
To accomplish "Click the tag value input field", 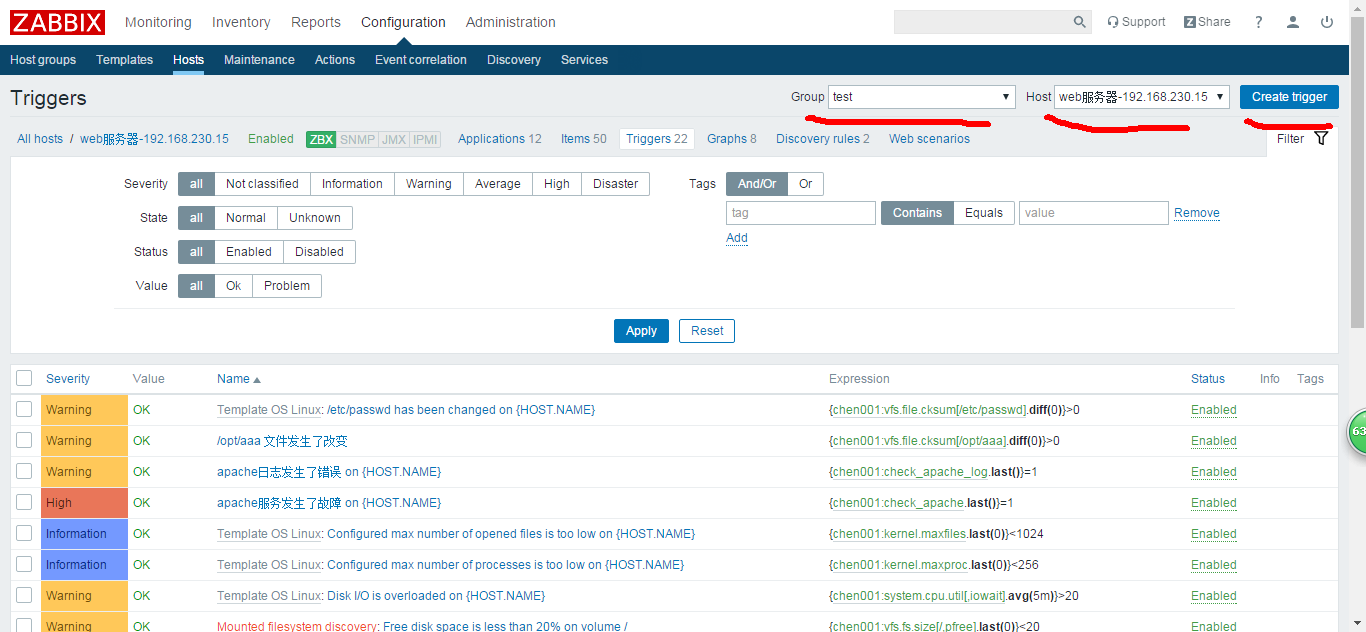I will click(1094, 213).
